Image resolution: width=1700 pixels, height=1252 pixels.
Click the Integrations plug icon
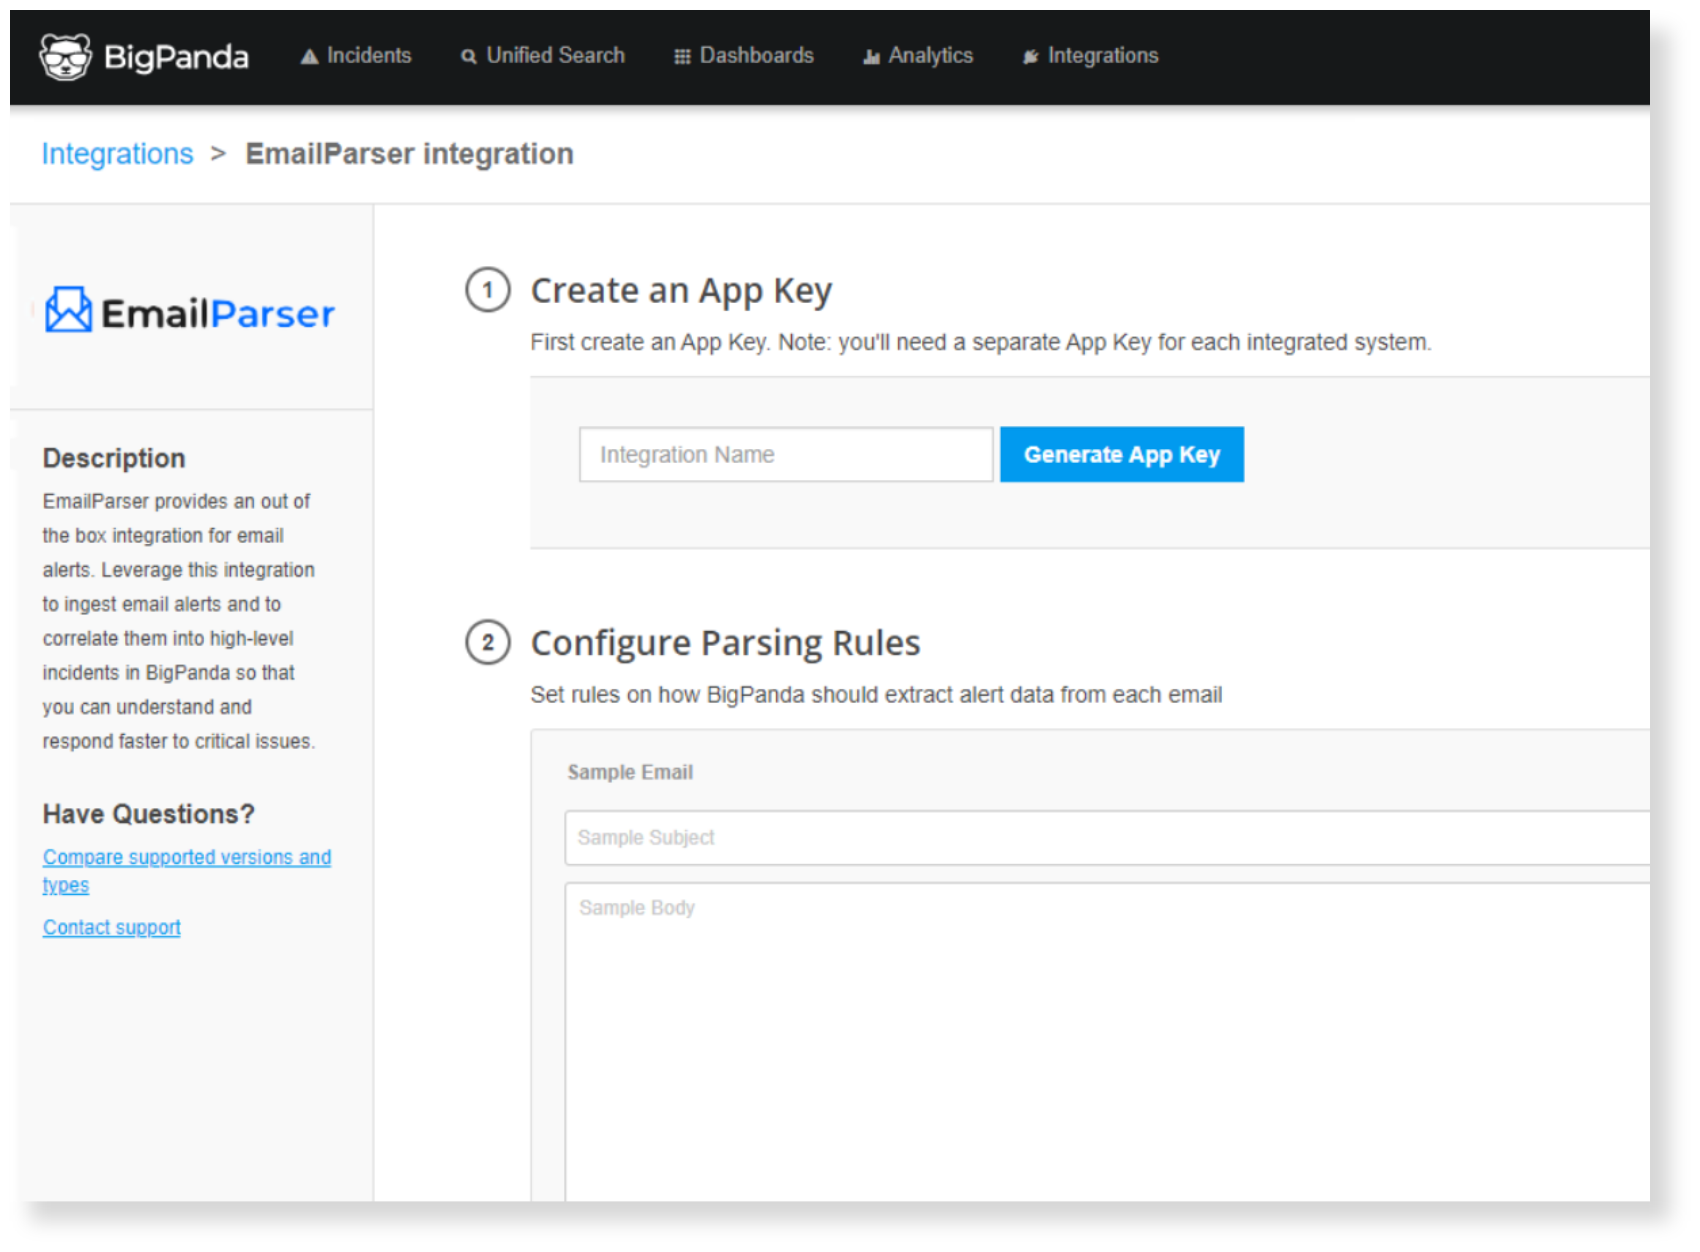pyautogui.click(x=1030, y=57)
